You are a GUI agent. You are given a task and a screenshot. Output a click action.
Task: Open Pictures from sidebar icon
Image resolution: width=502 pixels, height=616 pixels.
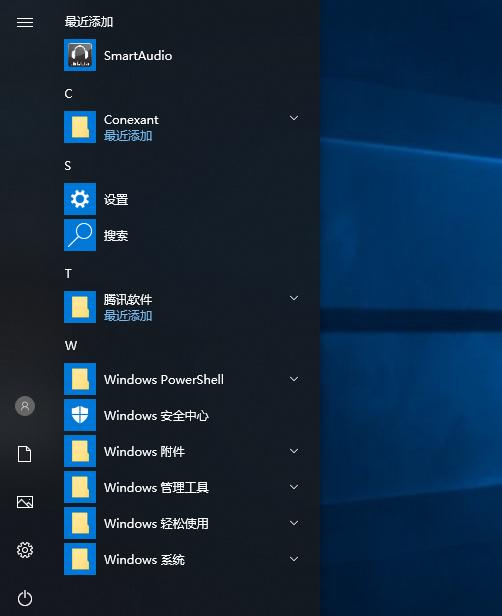[x=25, y=502]
